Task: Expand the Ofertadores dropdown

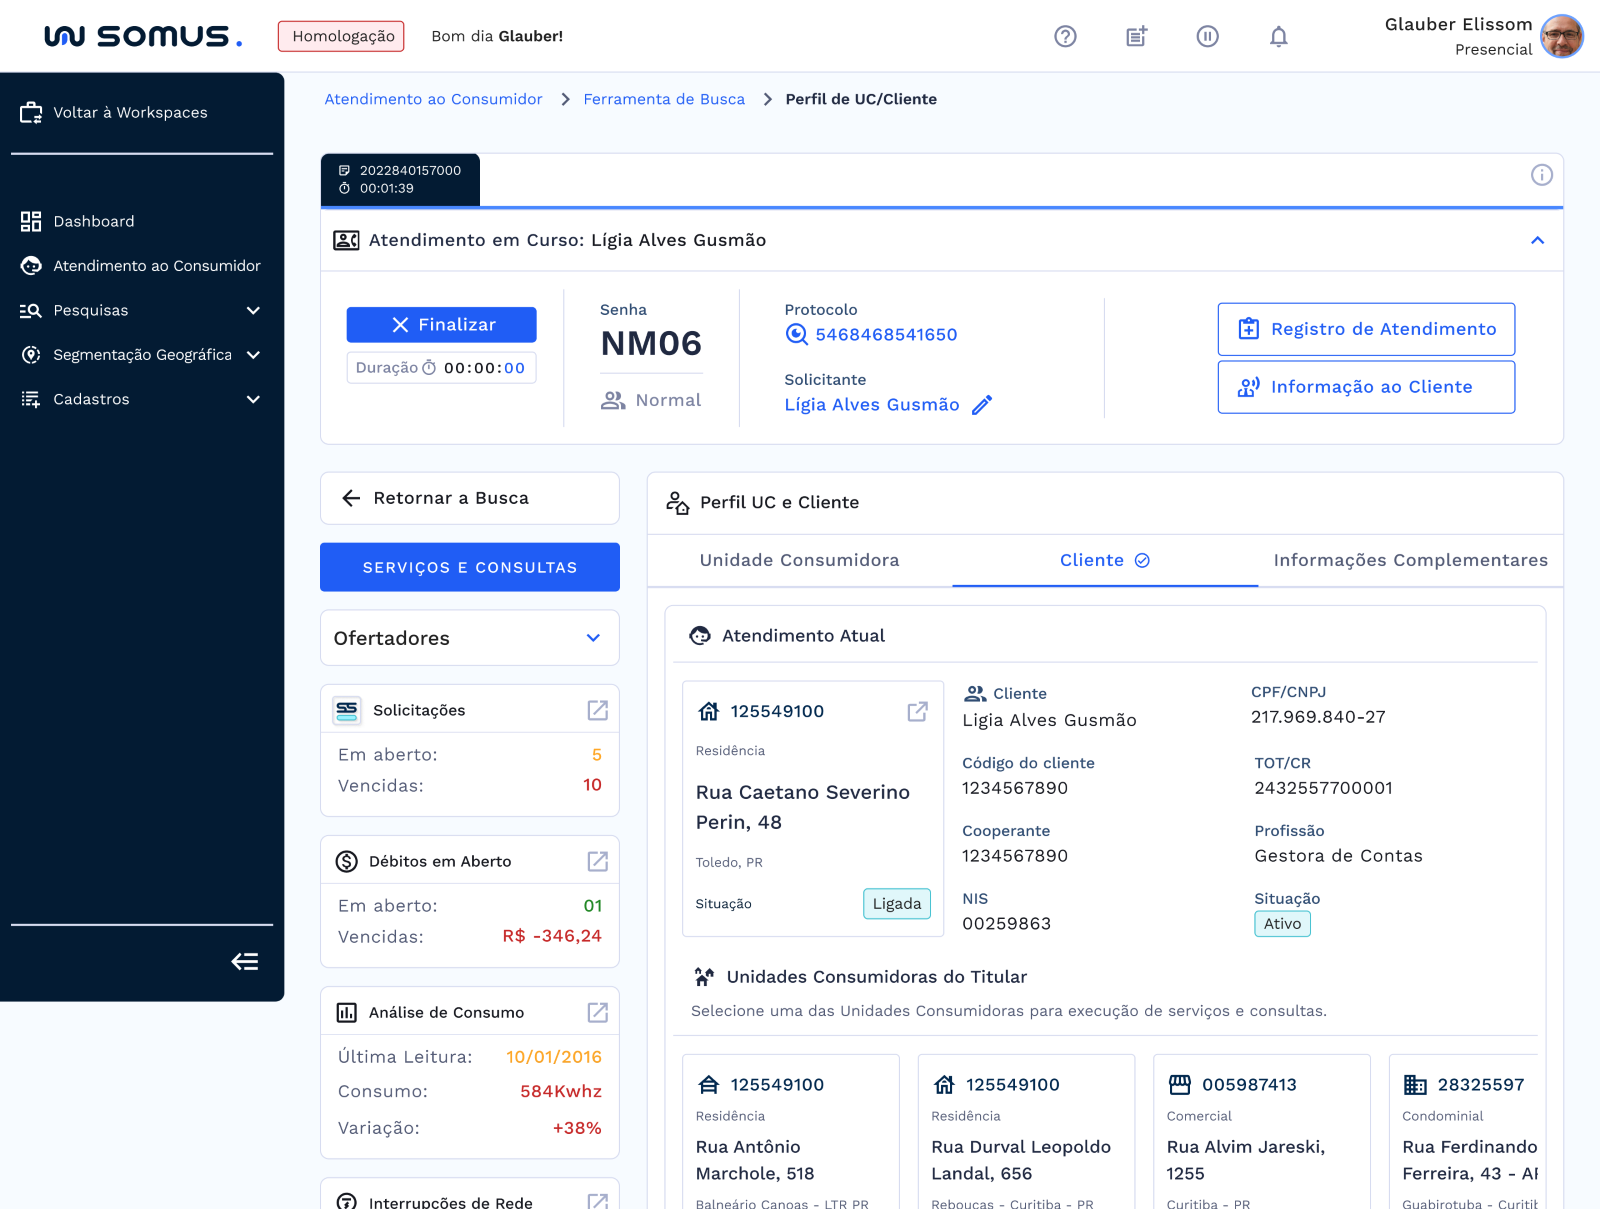Action: pos(593,638)
